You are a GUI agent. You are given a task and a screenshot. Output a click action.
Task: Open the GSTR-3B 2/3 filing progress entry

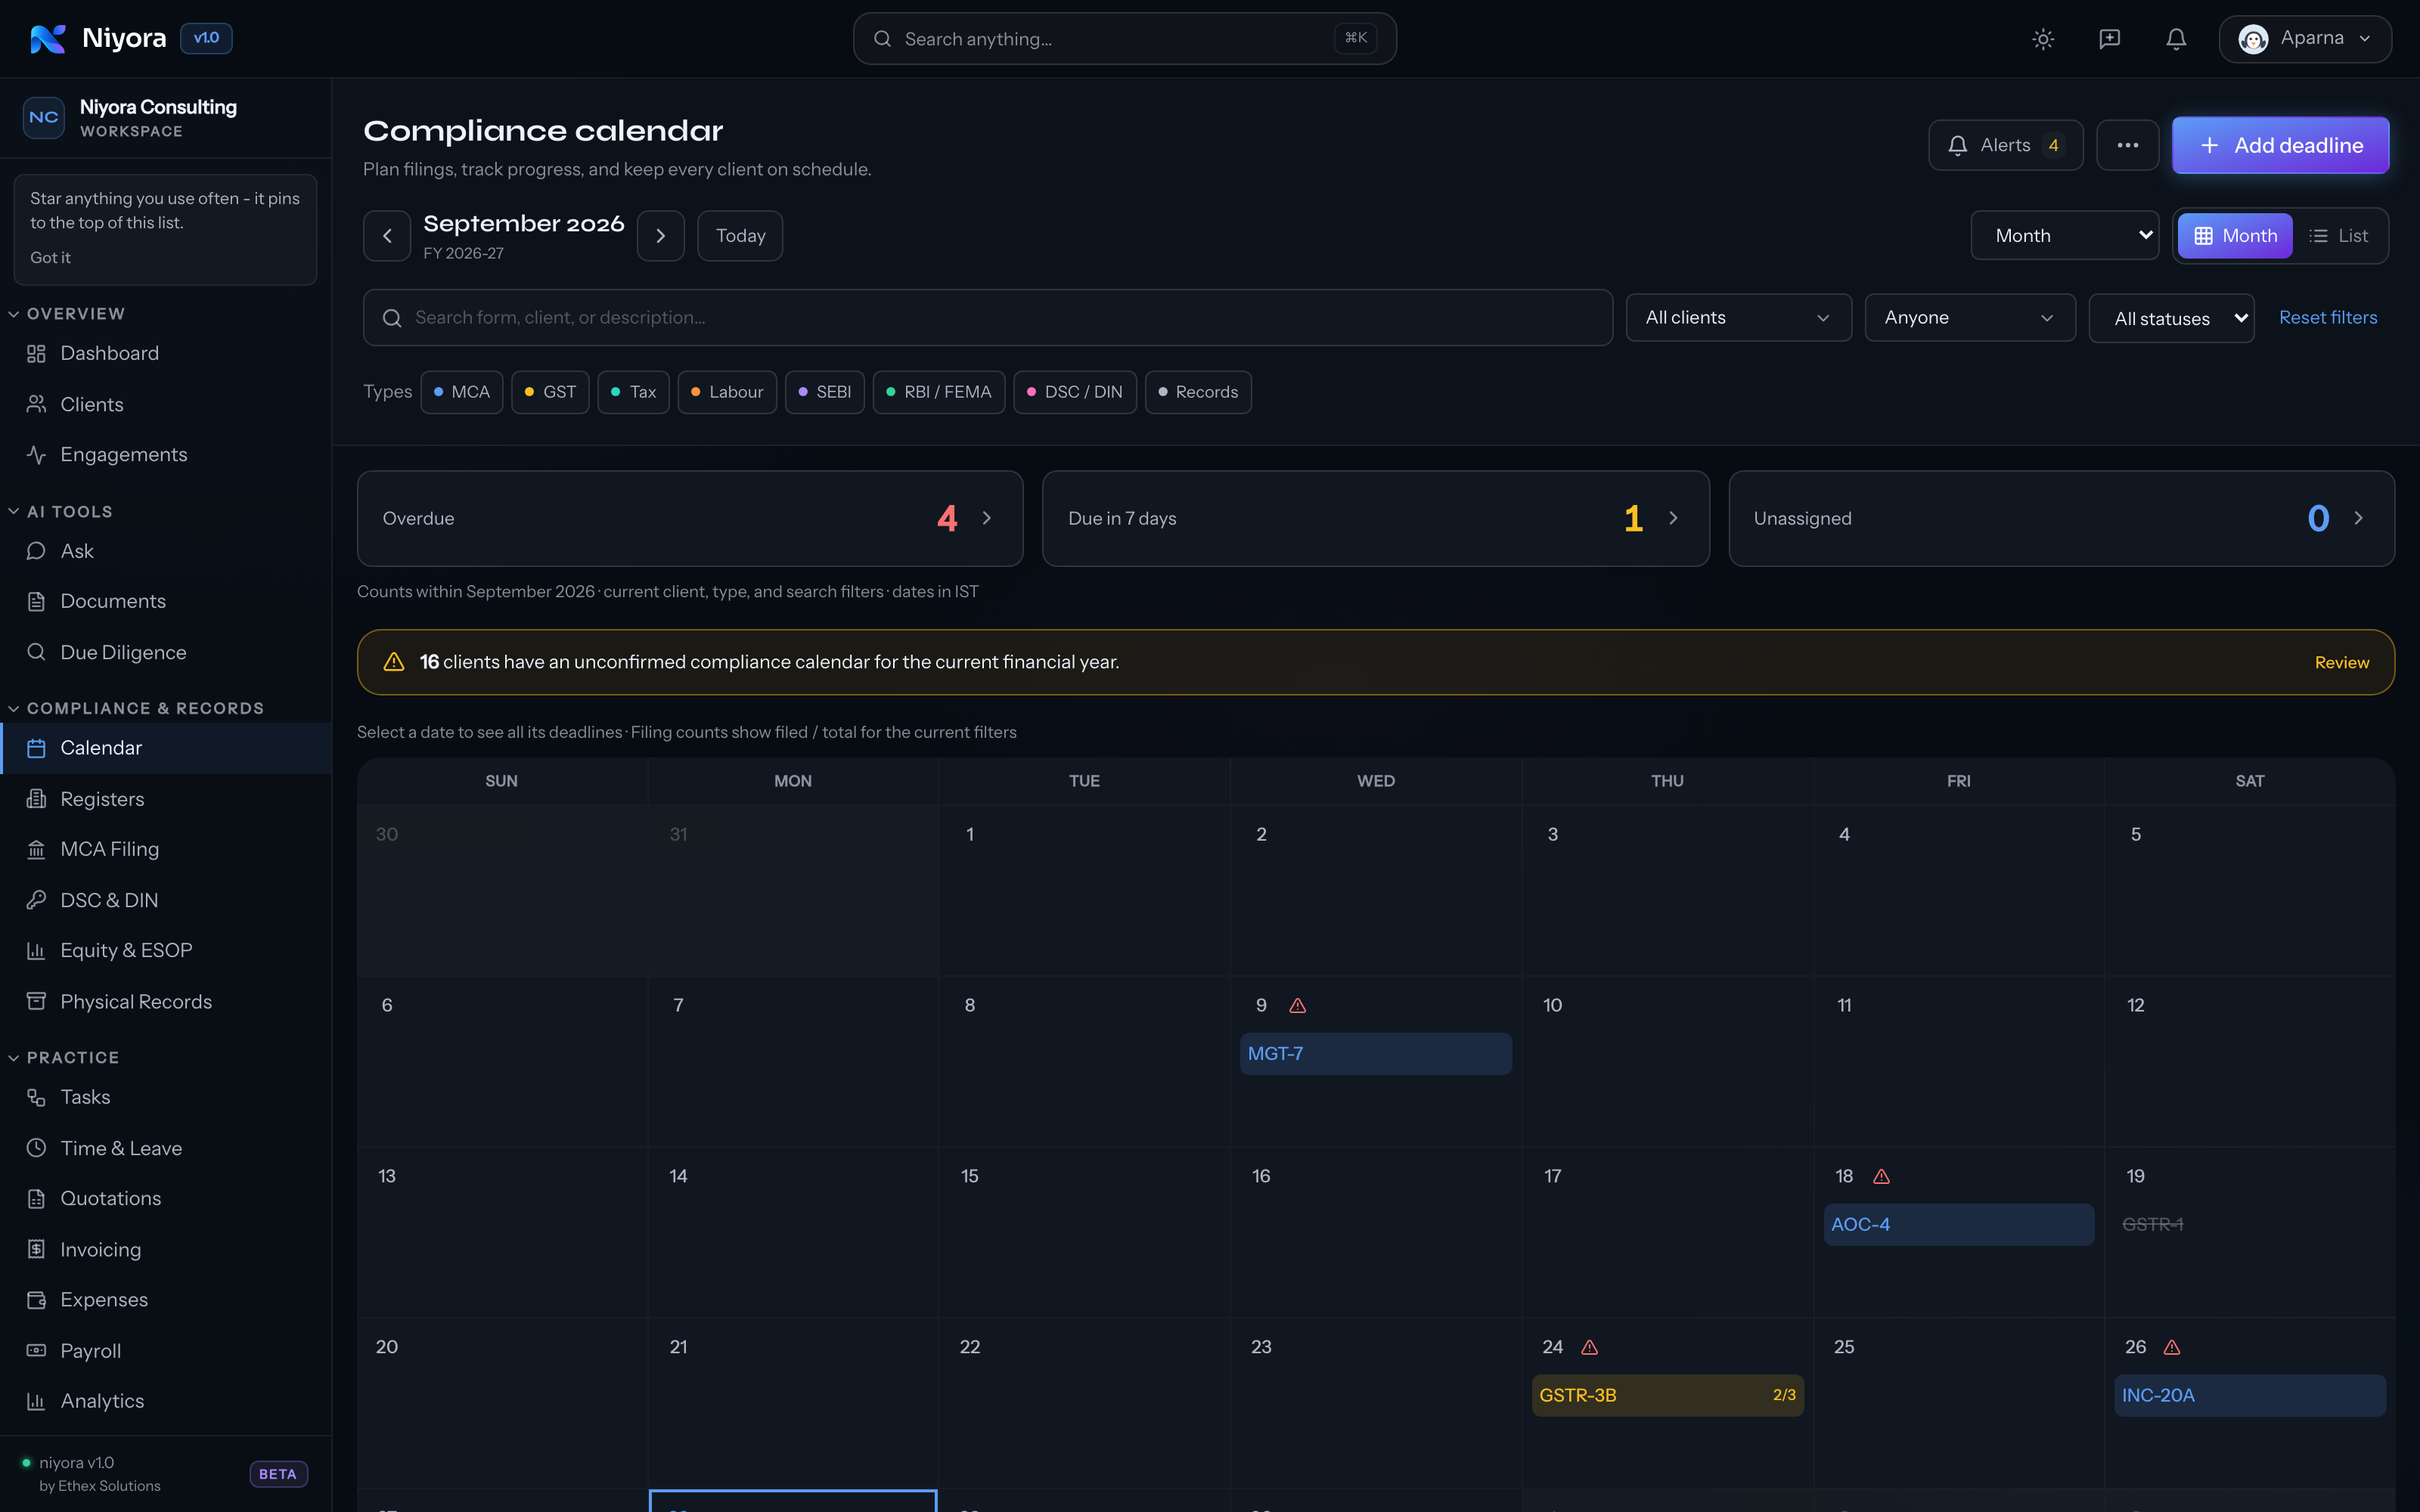pos(1667,1395)
